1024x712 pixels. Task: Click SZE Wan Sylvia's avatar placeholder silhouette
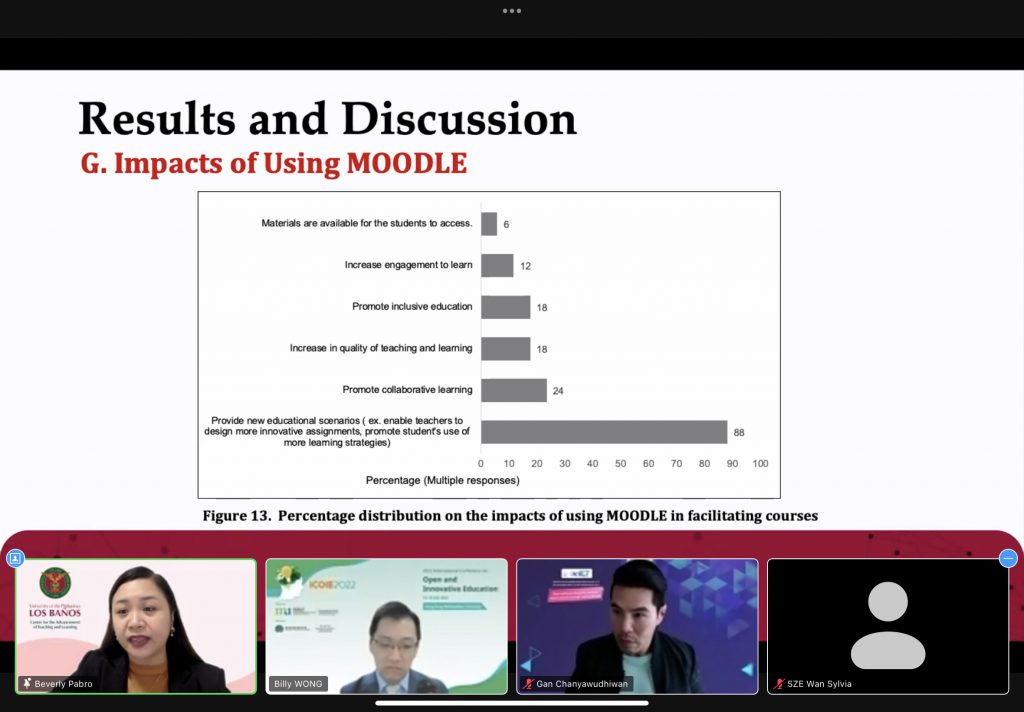888,625
